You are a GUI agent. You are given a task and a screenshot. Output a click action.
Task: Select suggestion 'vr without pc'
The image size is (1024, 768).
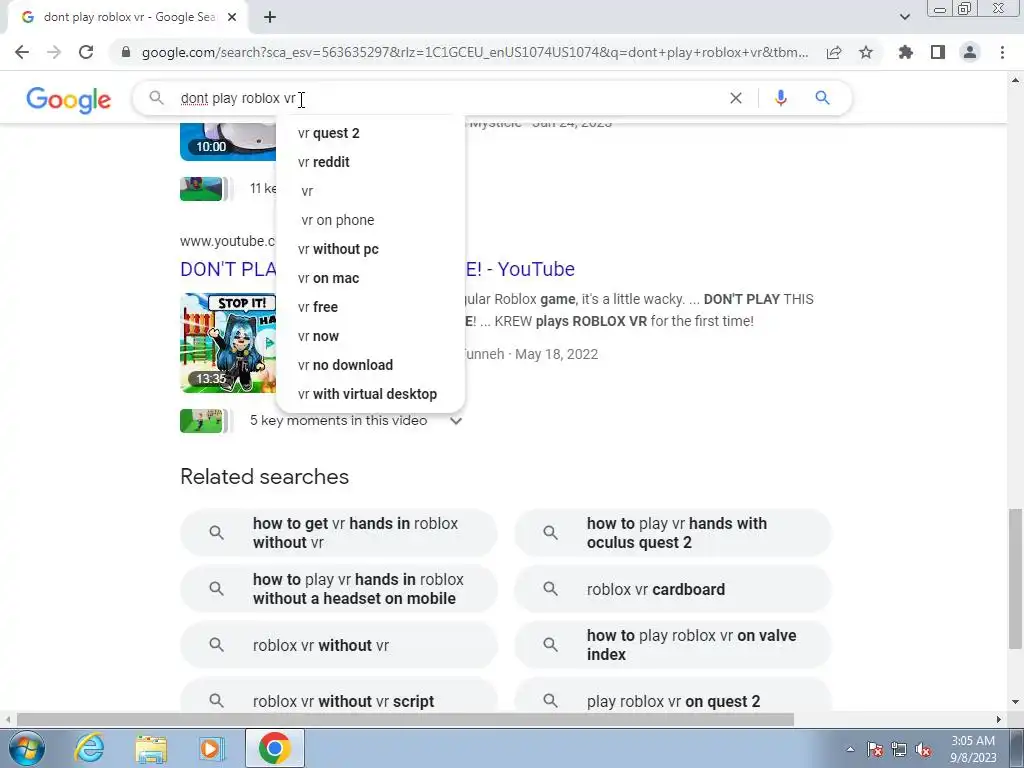point(370,249)
